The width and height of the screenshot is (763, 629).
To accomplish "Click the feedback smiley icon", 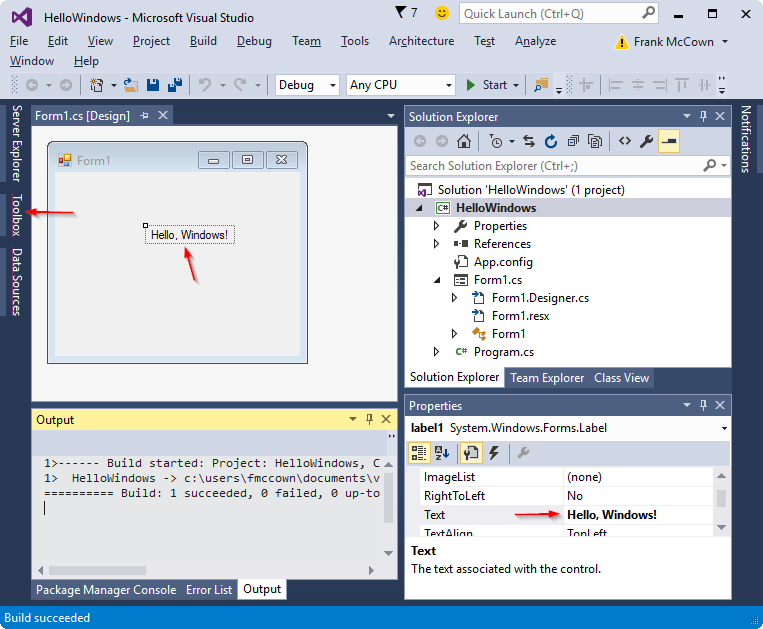I will [x=441, y=13].
